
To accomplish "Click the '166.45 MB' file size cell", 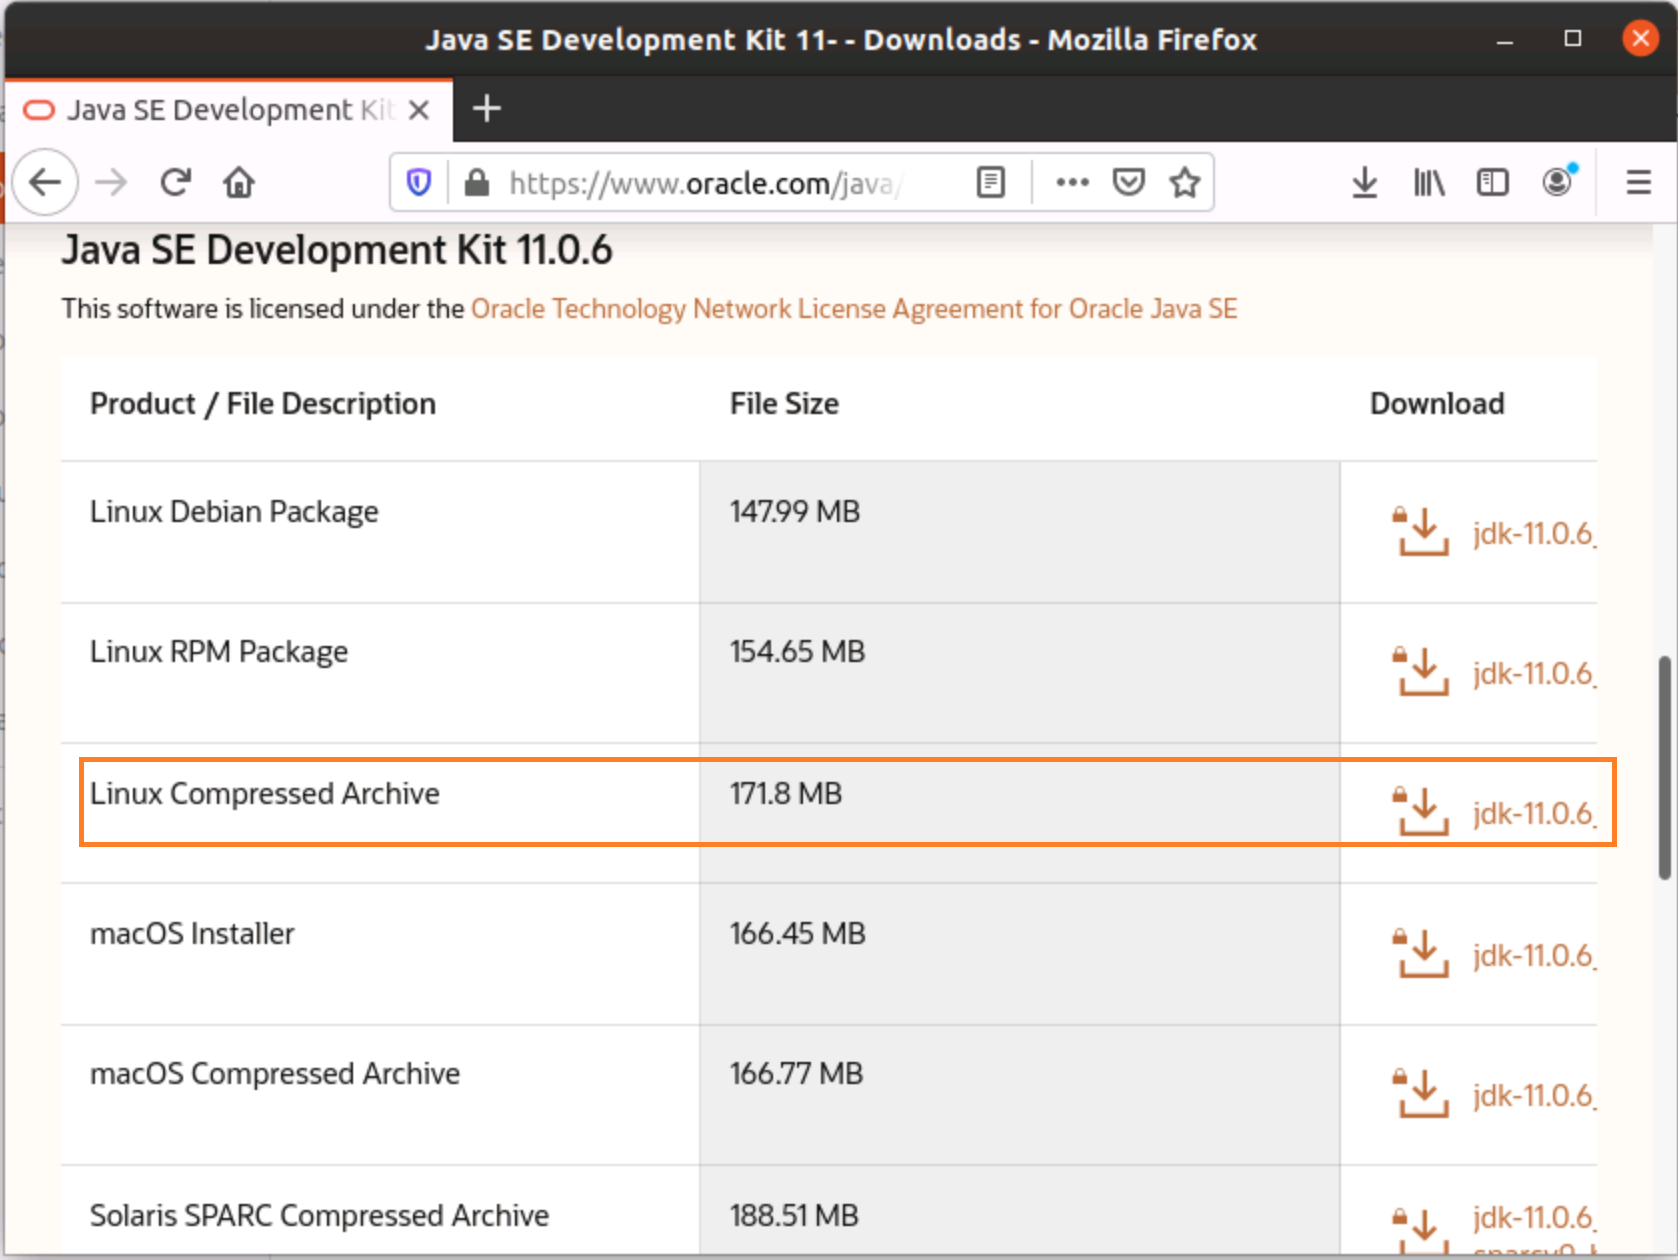I will coord(1020,954).
